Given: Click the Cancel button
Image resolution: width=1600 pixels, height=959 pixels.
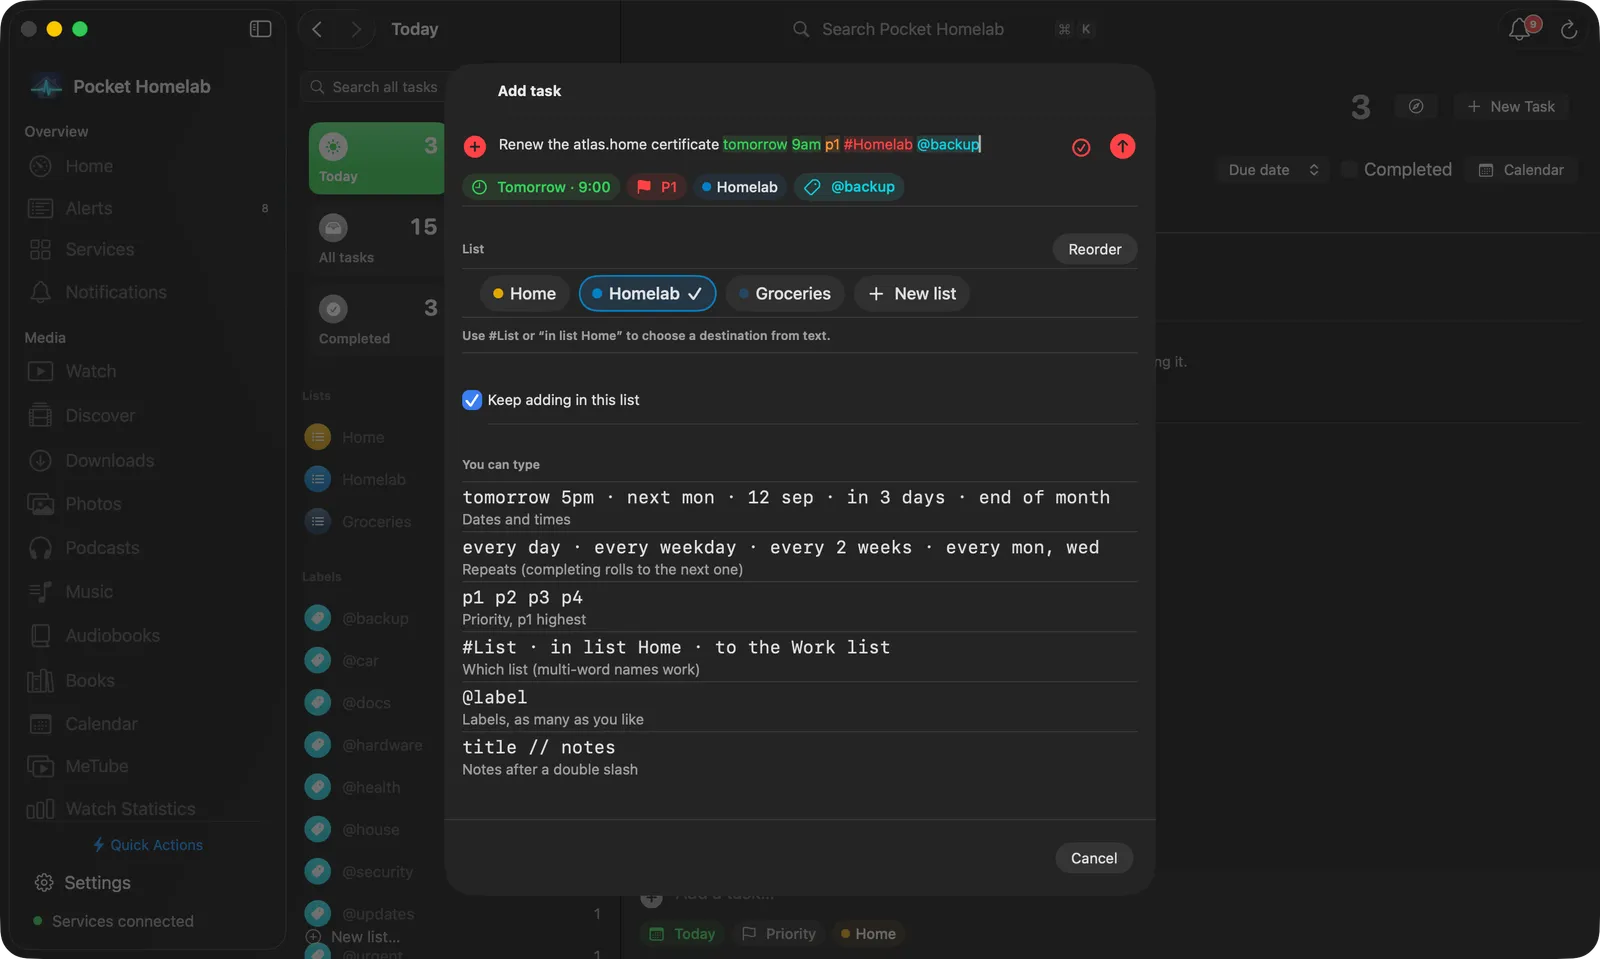Looking at the screenshot, I should click(x=1094, y=858).
